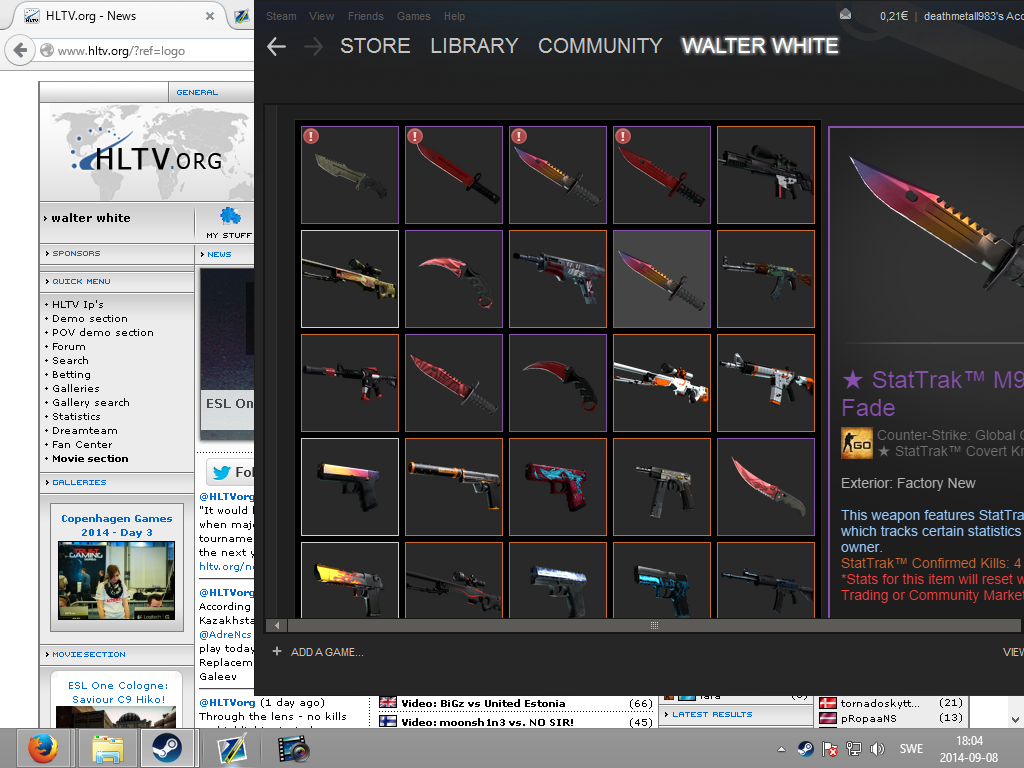Click the HLTV.org logo banner
This screenshot has width=1024, height=768.
[147, 153]
